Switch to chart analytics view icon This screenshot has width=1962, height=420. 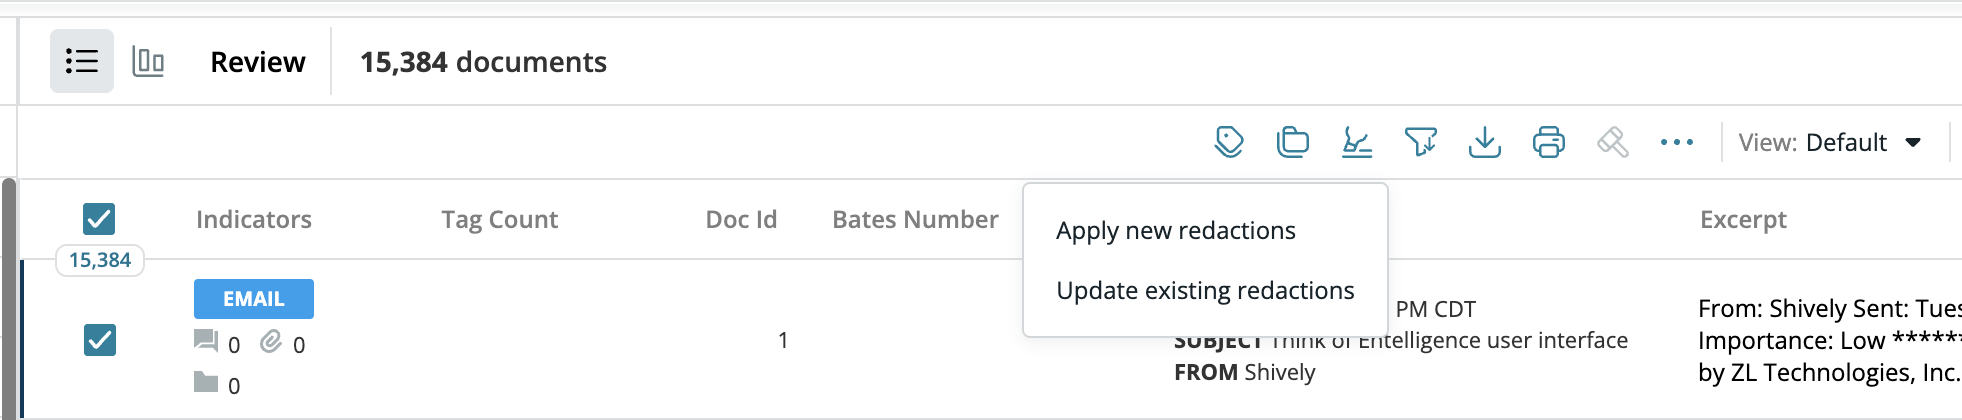pyautogui.click(x=148, y=62)
